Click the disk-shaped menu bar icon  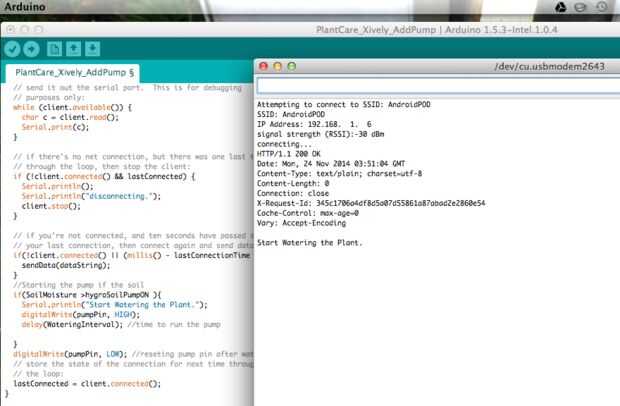pos(580,7)
